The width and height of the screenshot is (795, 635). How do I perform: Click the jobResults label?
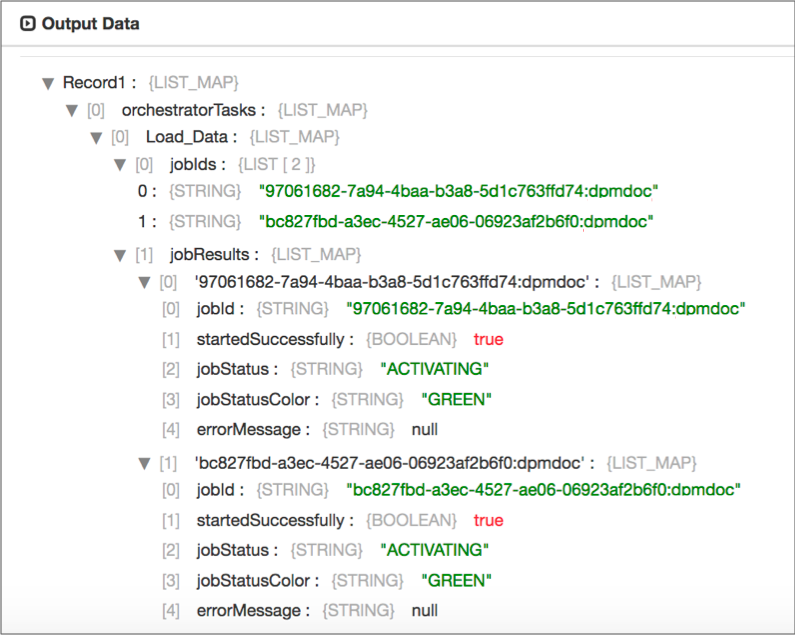click(x=215, y=255)
